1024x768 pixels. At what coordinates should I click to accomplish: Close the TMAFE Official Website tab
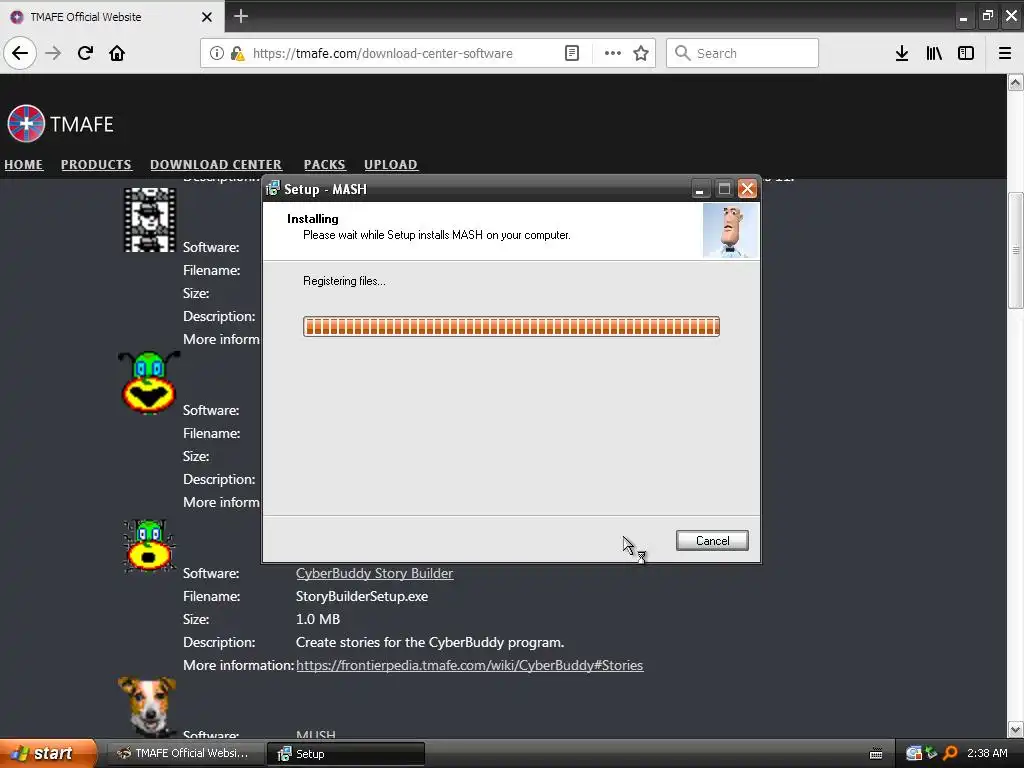click(206, 17)
